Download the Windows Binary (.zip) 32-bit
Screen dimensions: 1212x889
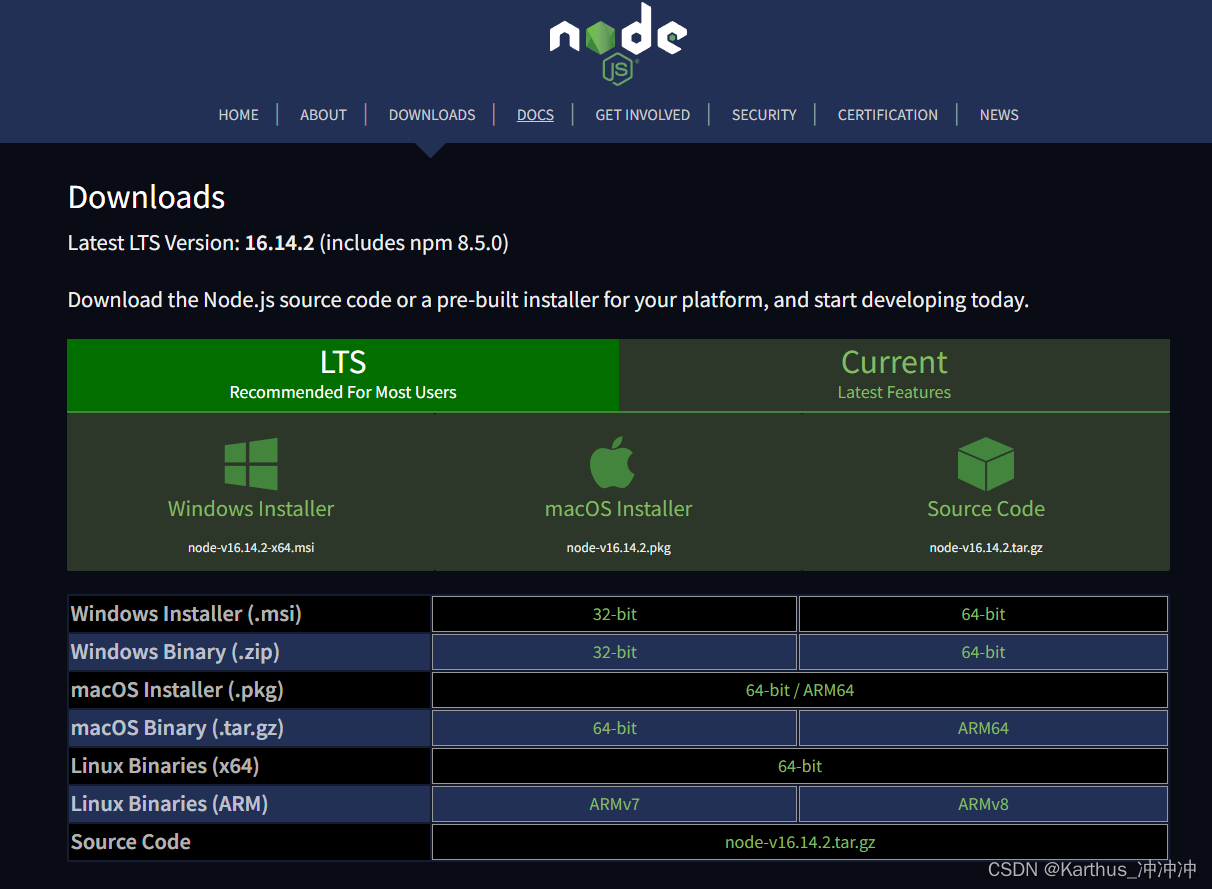pyautogui.click(x=614, y=652)
